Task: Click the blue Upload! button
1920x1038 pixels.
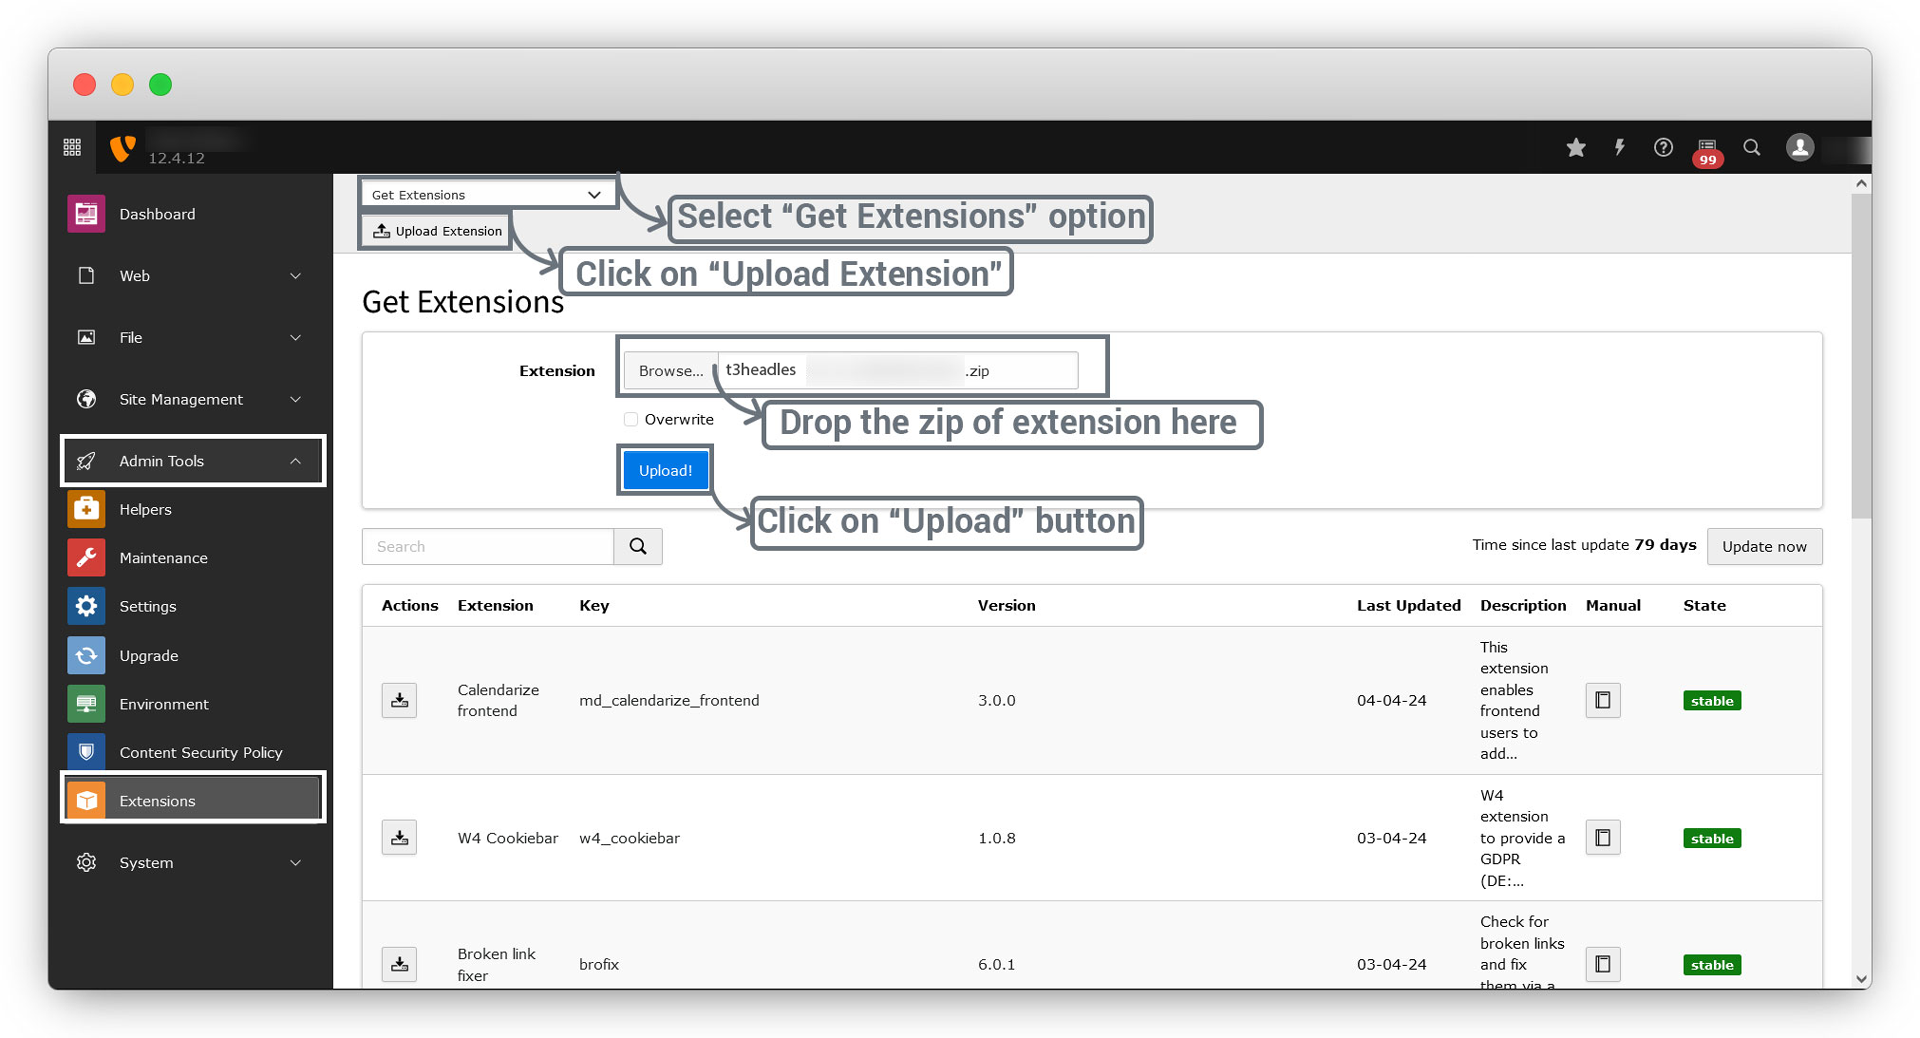Action: pyautogui.click(x=665, y=471)
